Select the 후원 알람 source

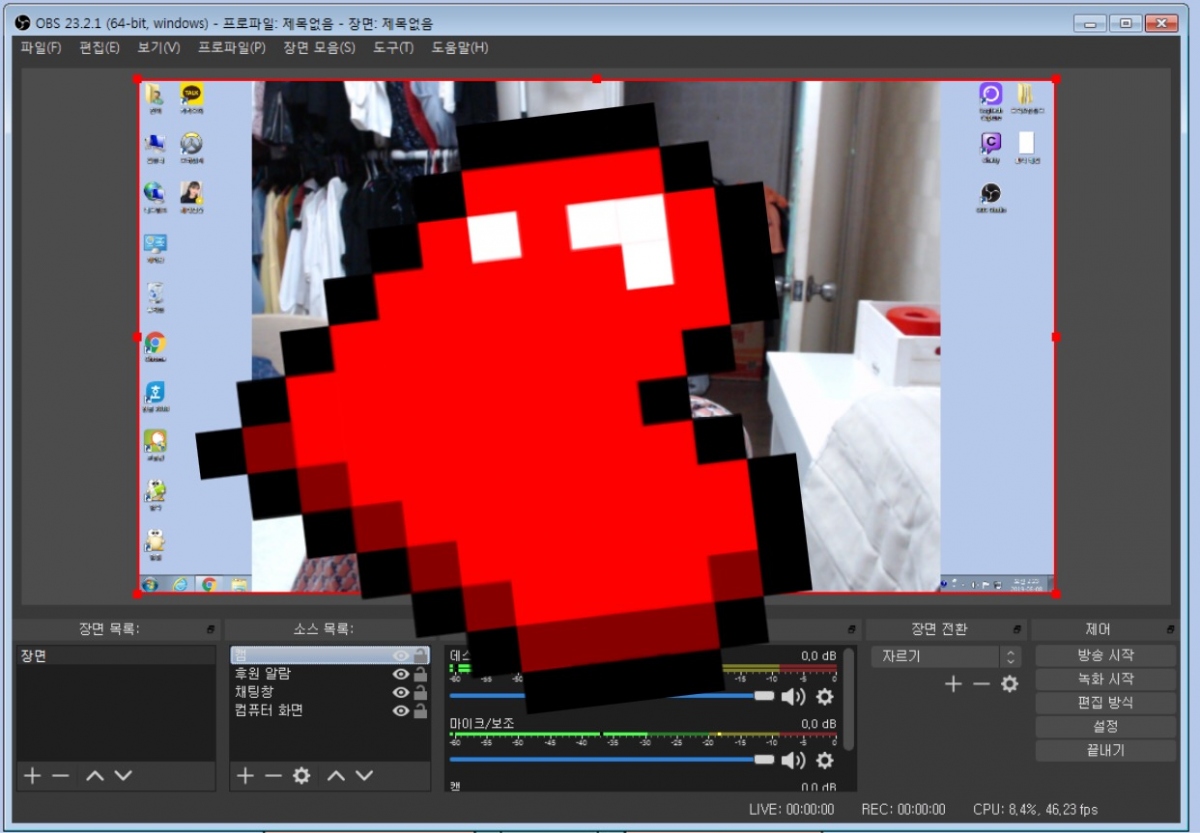click(x=330, y=674)
